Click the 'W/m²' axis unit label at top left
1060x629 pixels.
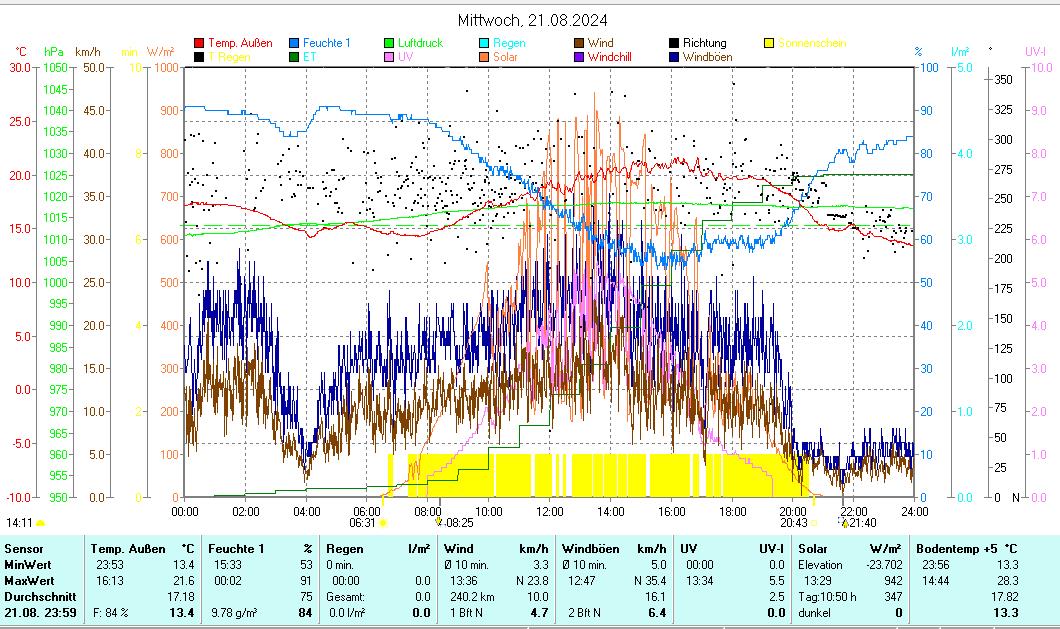[160, 52]
